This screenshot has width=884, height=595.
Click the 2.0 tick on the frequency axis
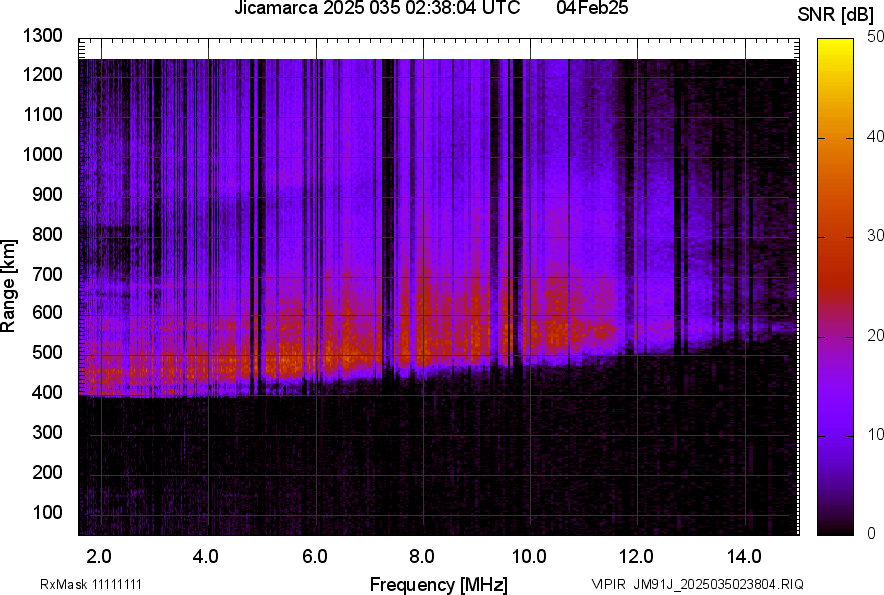point(99,556)
